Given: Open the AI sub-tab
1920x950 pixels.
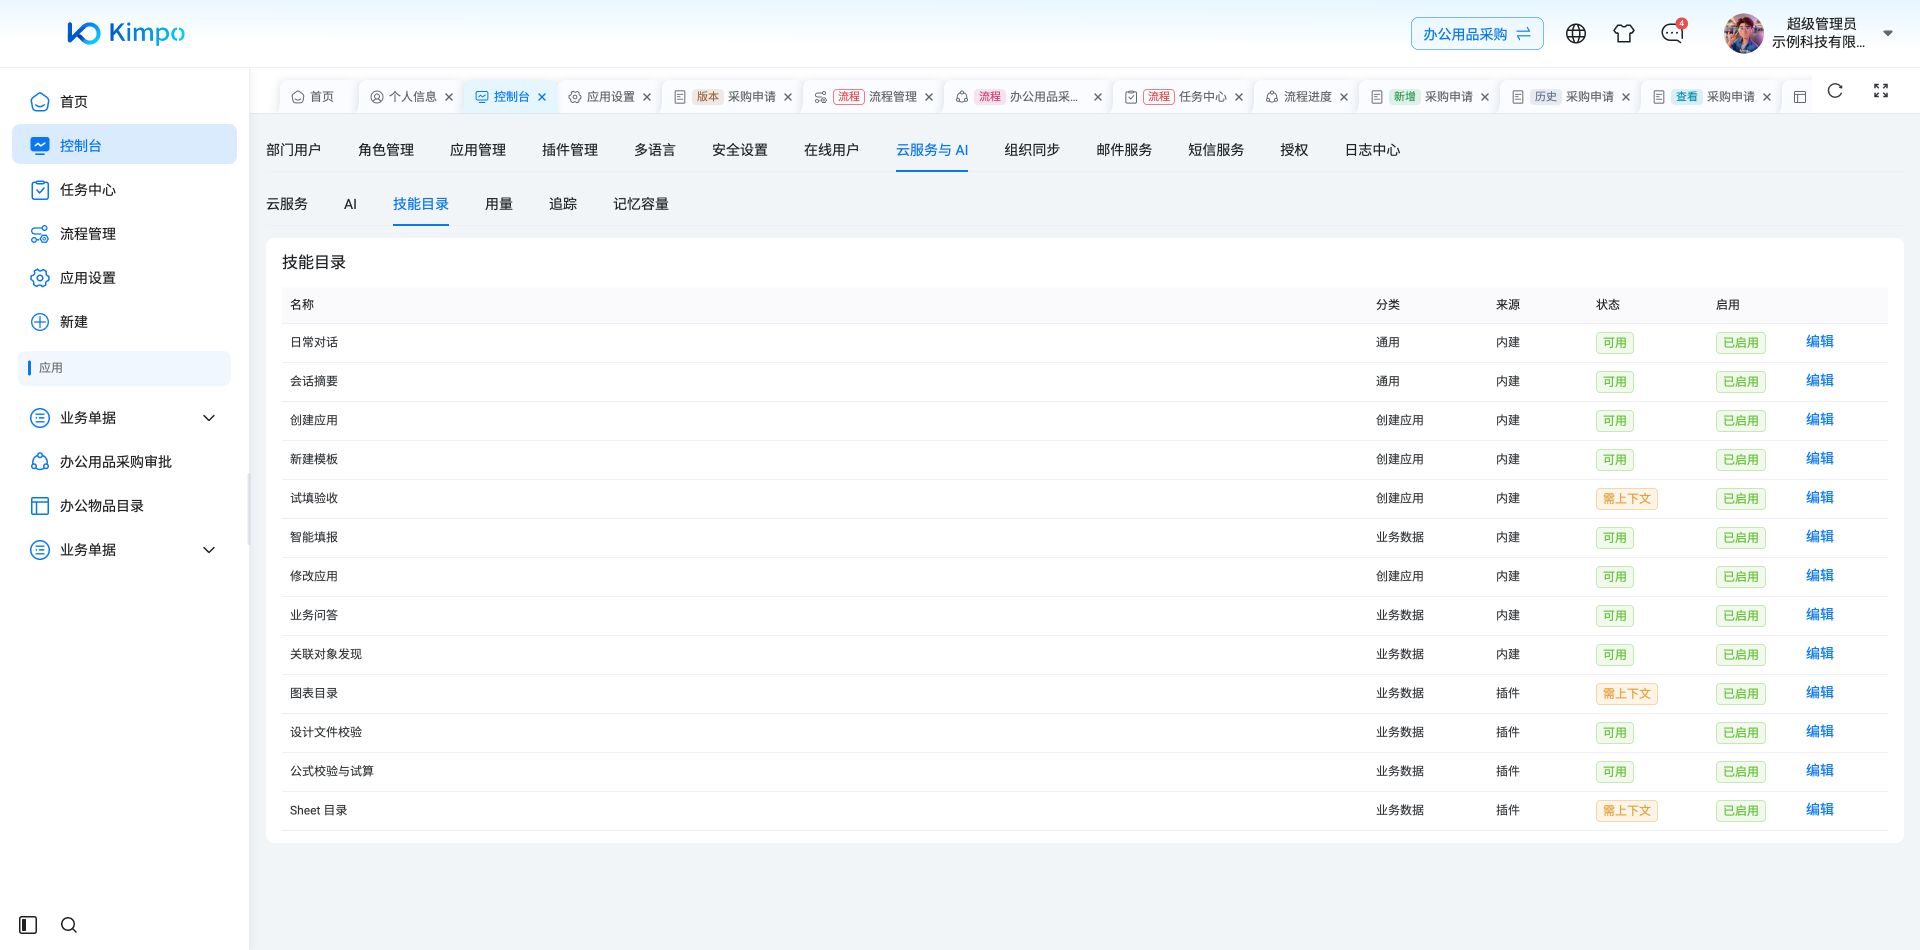Looking at the screenshot, I should click(x=350, y=204).
